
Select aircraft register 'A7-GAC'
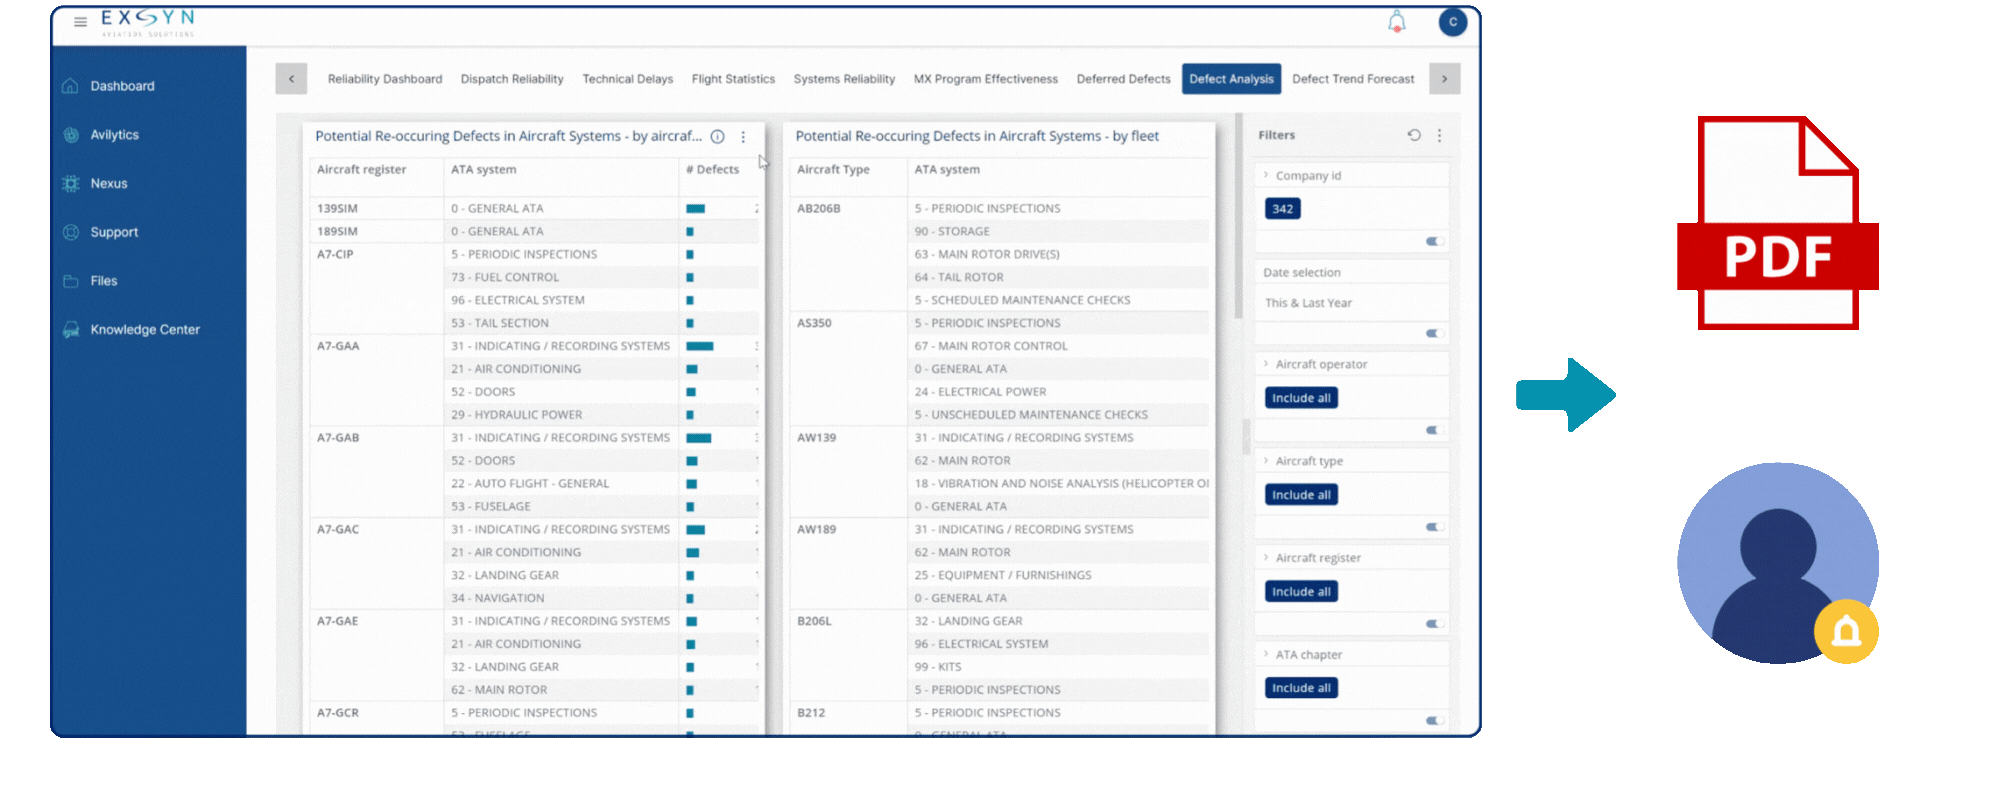[338, 530]
